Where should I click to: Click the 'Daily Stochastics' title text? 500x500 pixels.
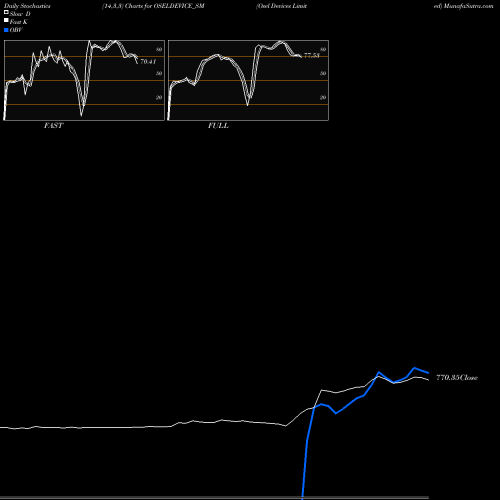27,6
